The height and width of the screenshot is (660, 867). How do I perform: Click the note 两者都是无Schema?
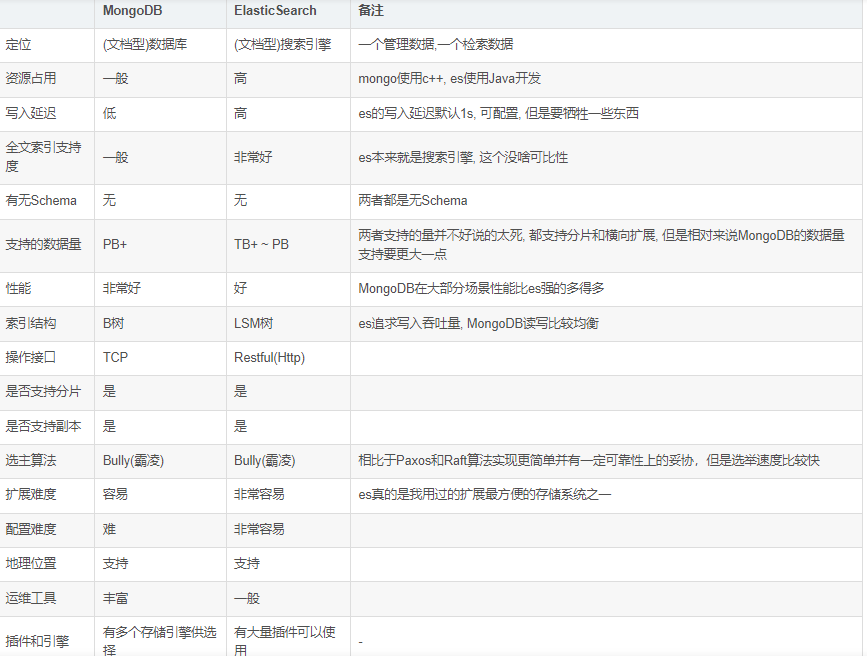click(412, 201)
